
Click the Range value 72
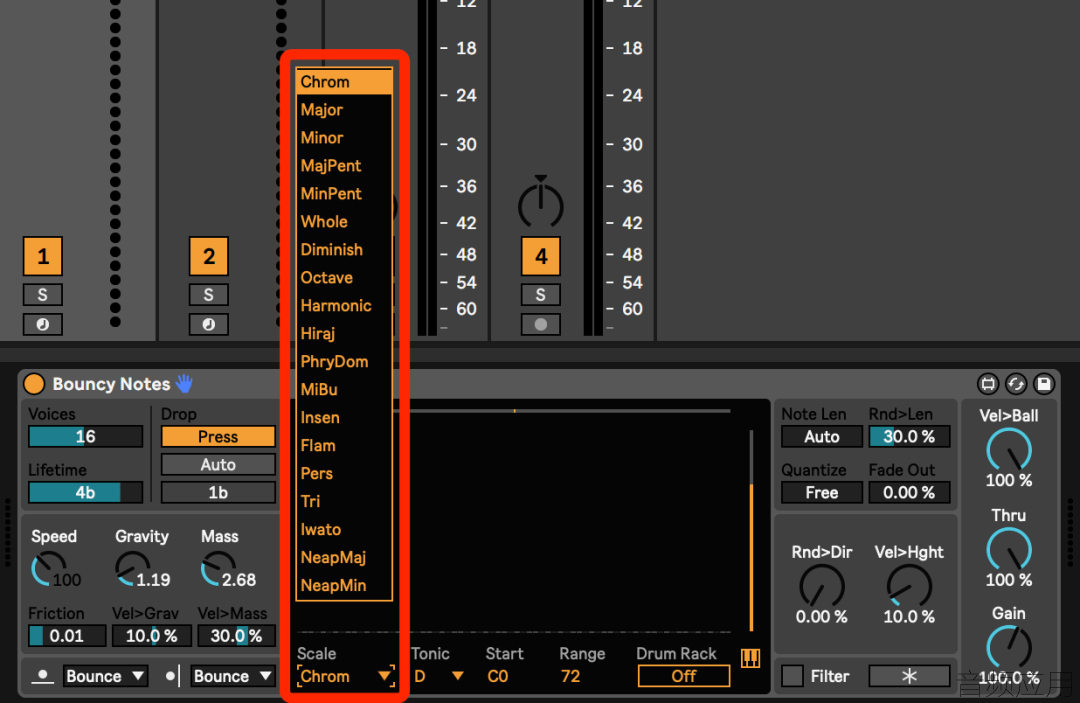click(x=570, y=676)
